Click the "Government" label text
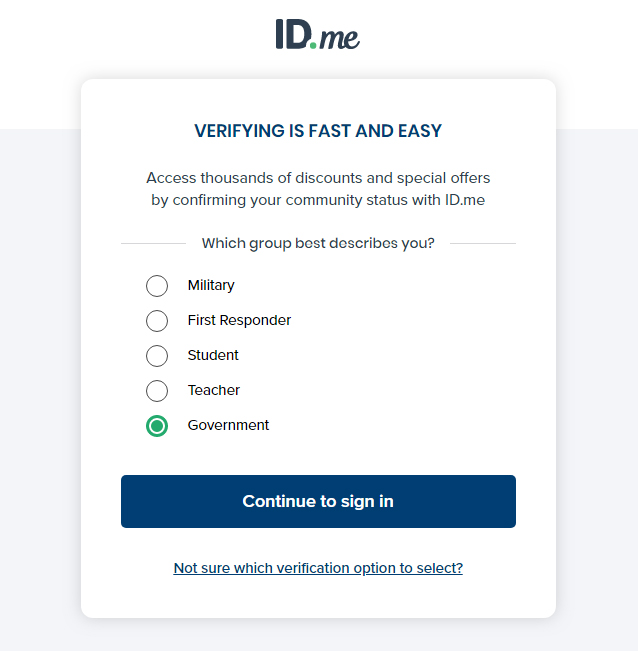Image resolution: width=638 pixels, height=651 pixels. coord(228,425)
